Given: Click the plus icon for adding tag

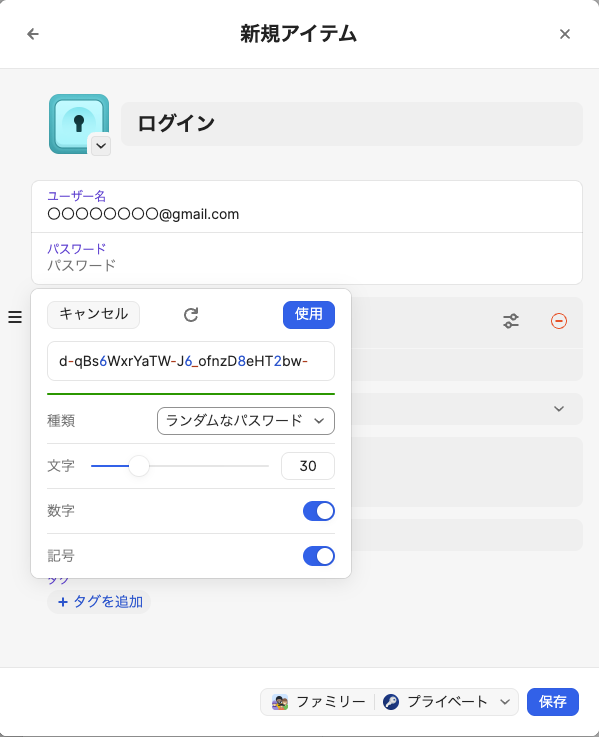Looking at the screenshot, I should pyautogui.click(x=63, y=602).
